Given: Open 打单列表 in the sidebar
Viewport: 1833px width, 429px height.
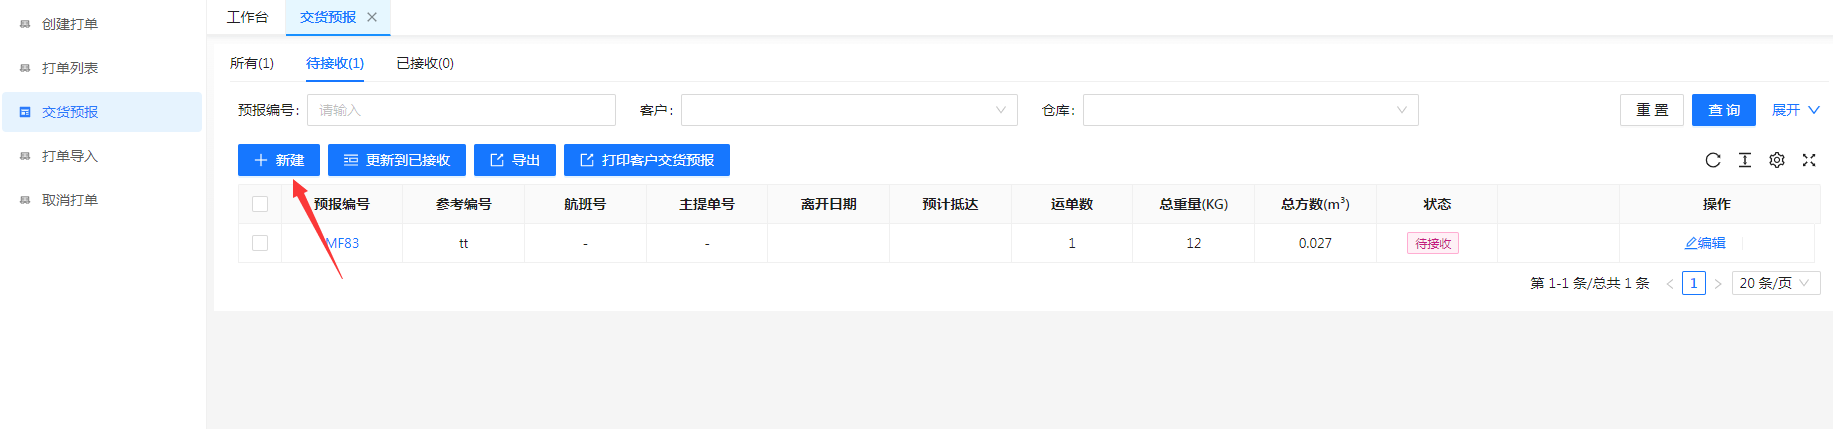Looking at the screenshot, I should [x=70, y=68].
